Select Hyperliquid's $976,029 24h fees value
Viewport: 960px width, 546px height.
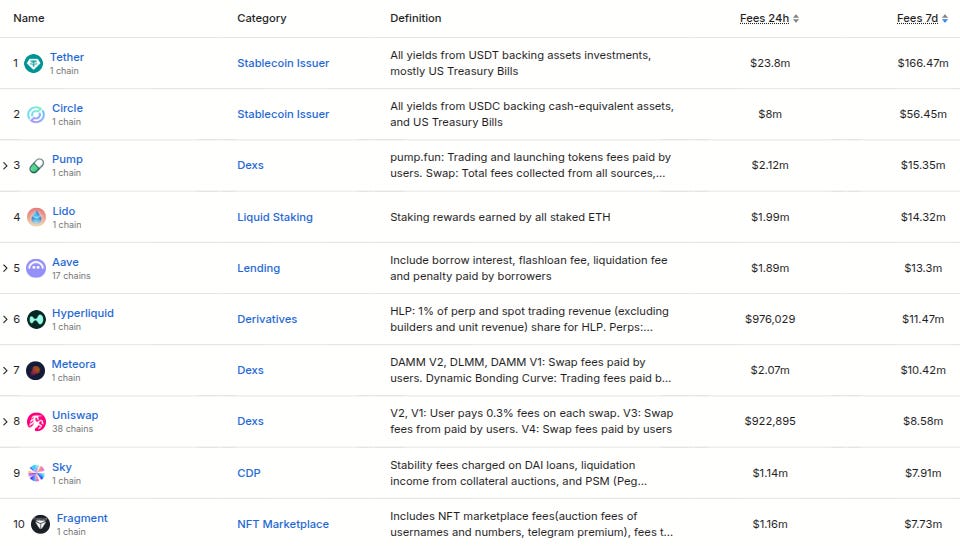[x=770, y=320]
